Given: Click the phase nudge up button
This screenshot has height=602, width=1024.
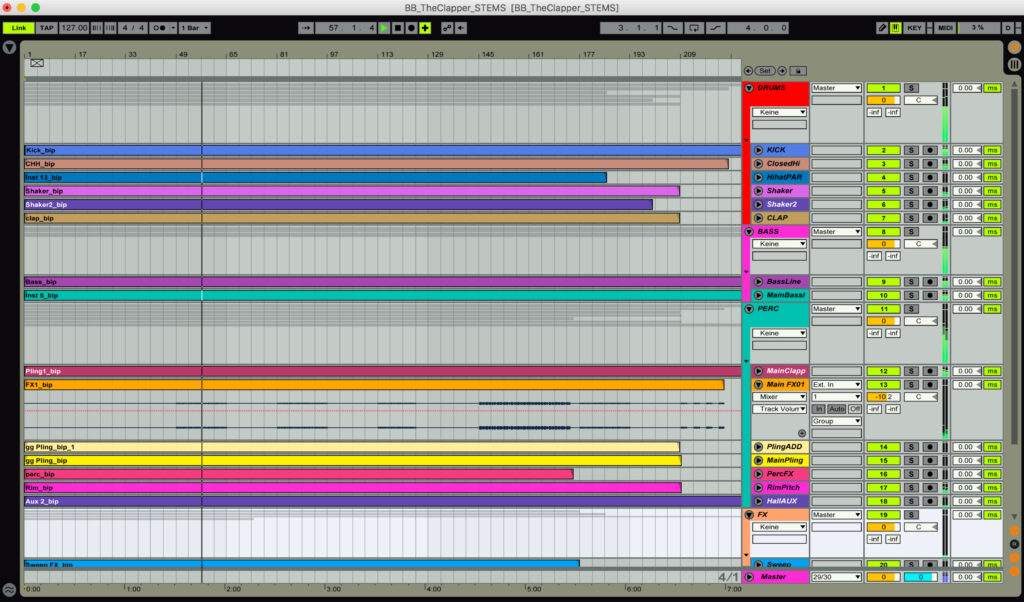Looking at the screenshot, I should 110,28.
